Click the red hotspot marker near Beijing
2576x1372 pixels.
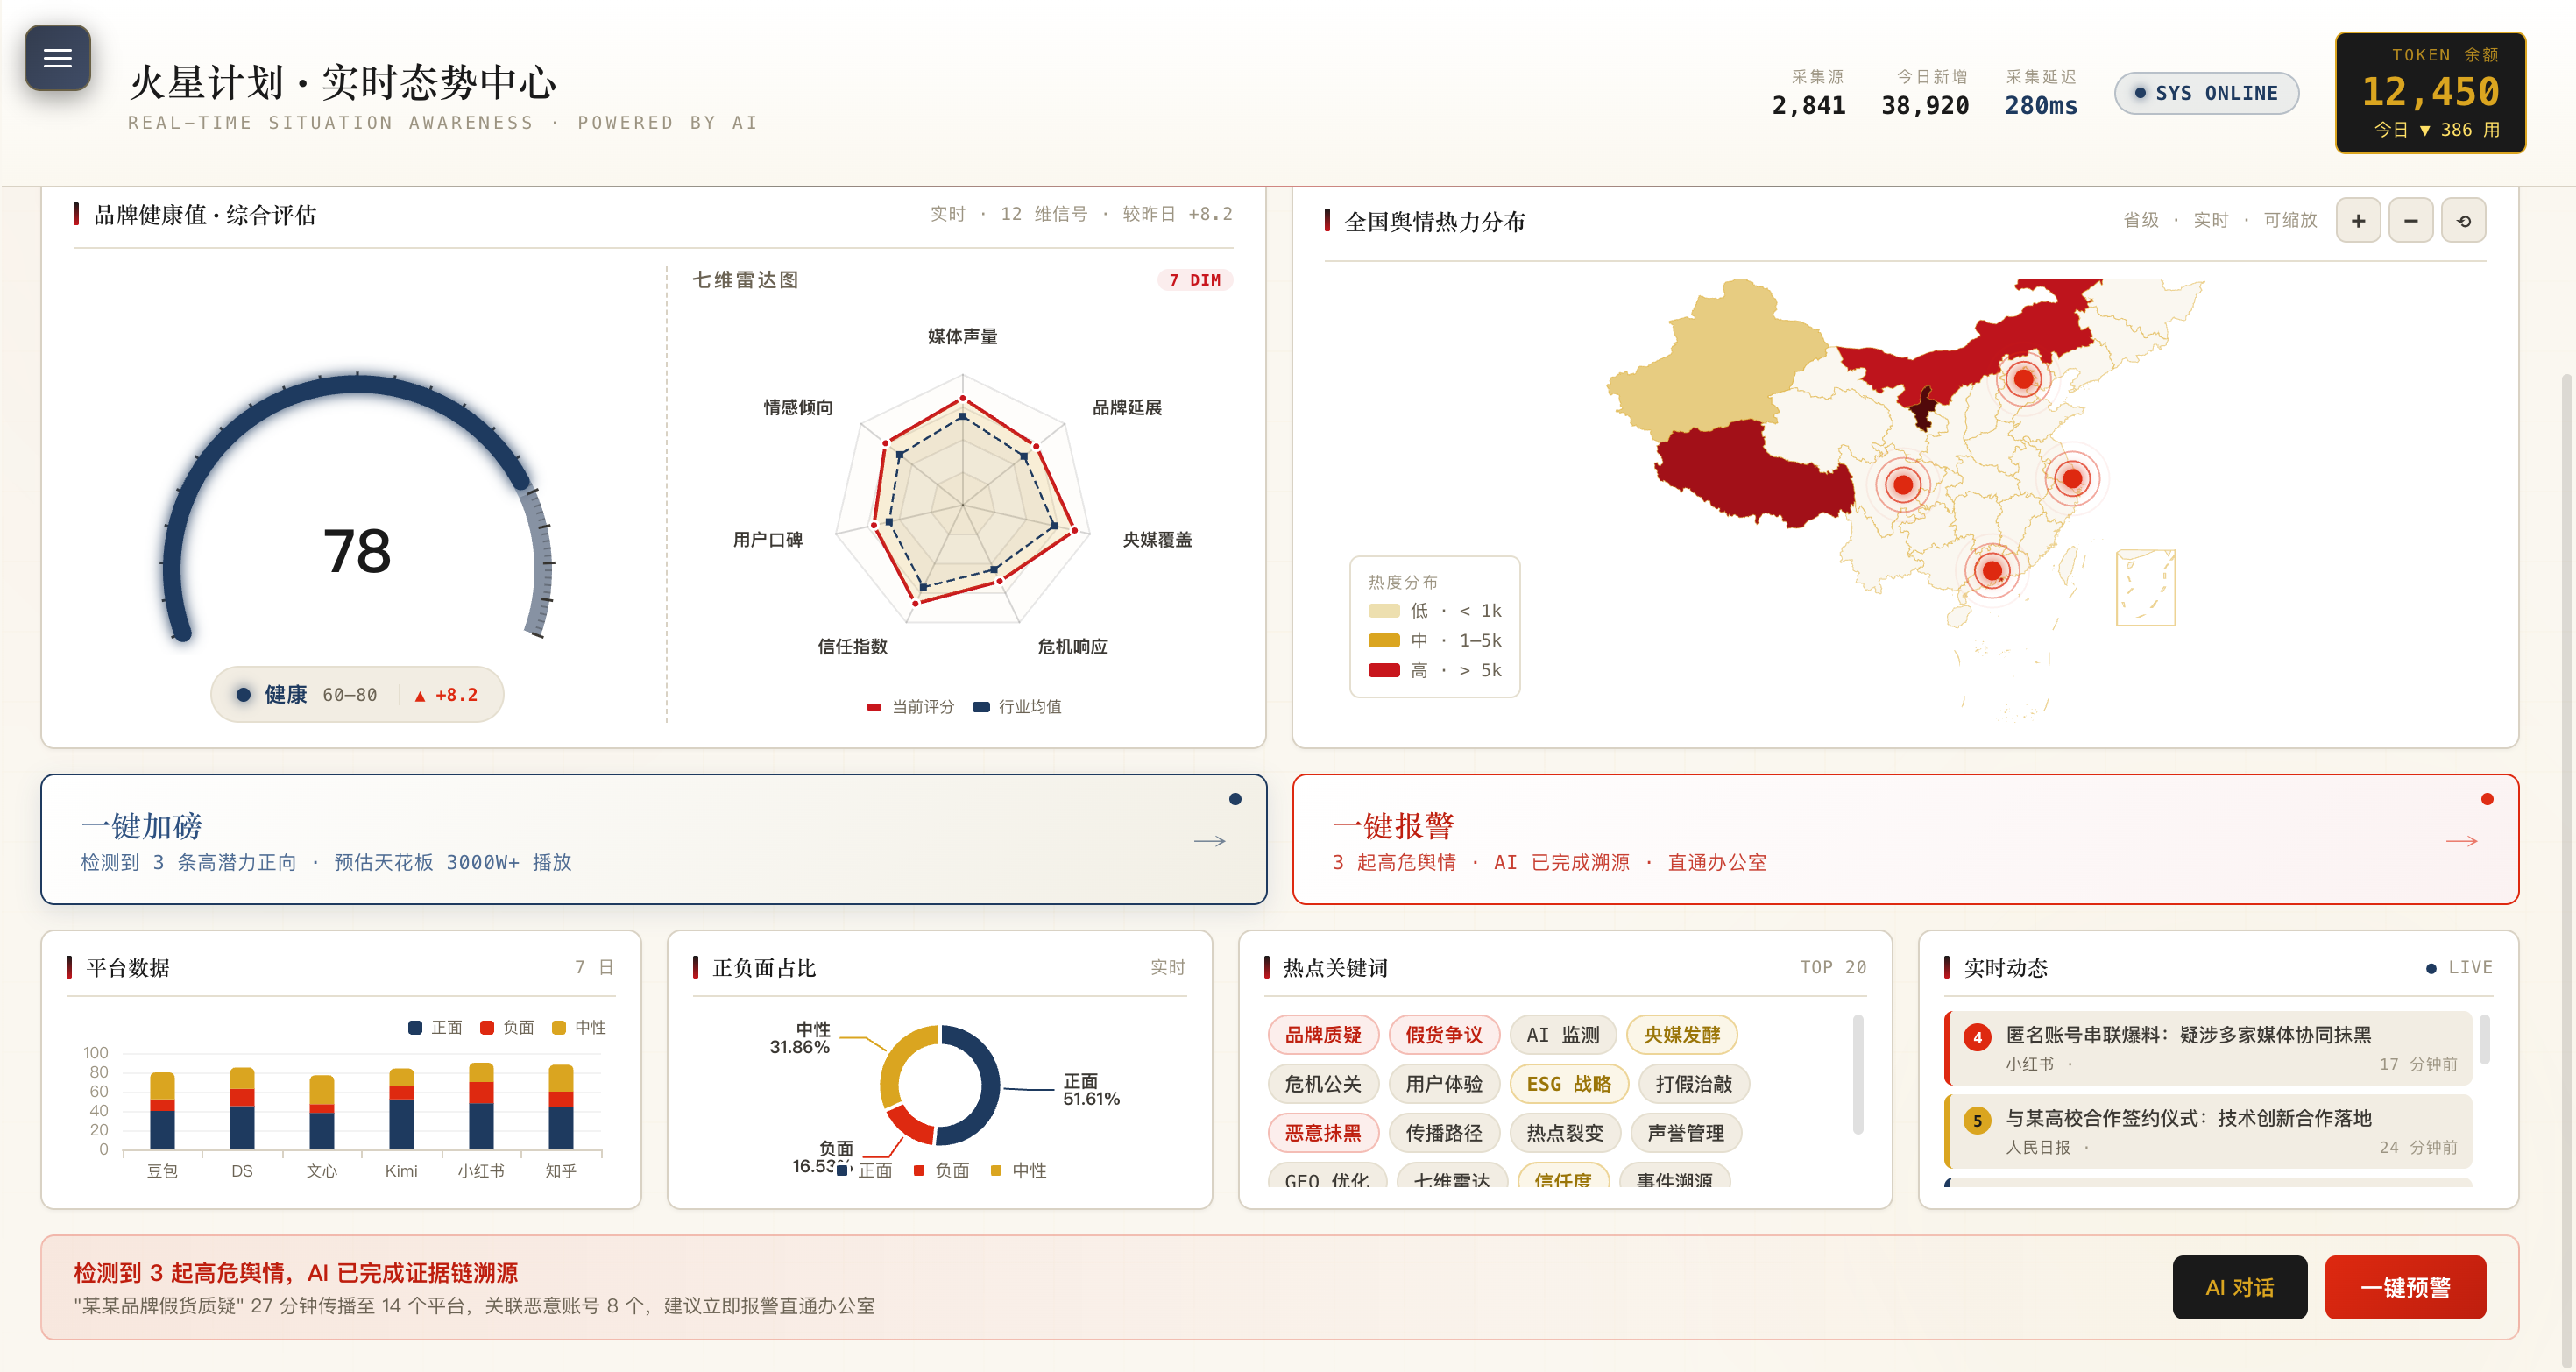[2023, 379]
